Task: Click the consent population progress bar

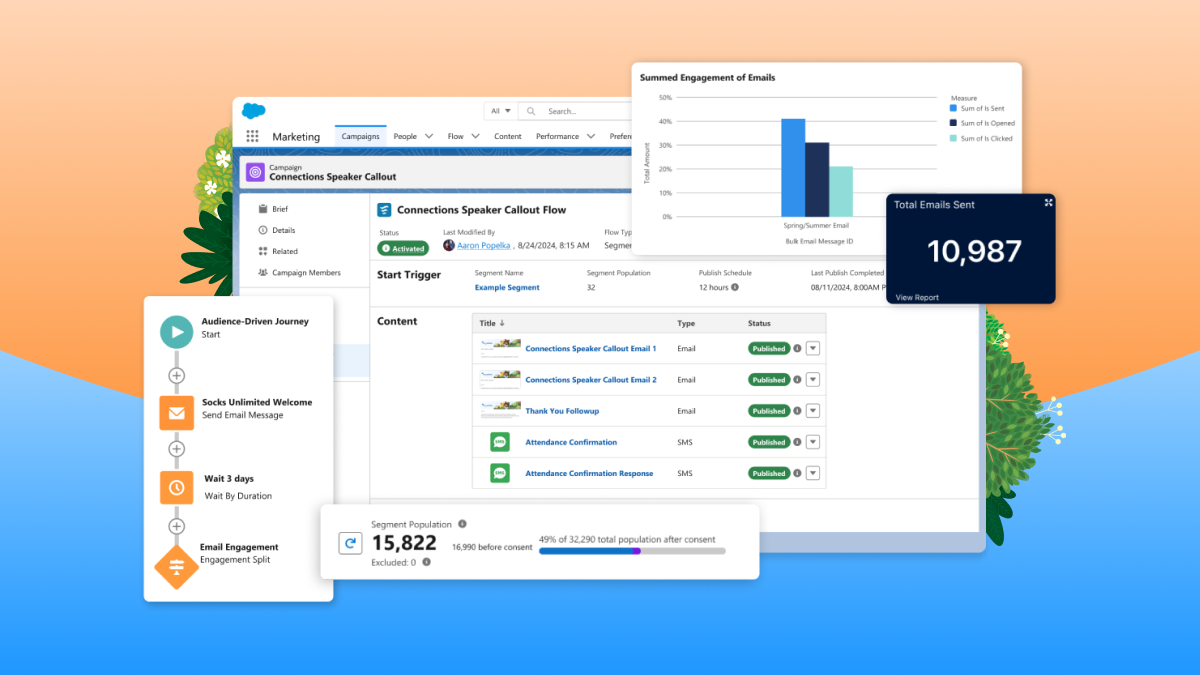Action: pos(631,550)
